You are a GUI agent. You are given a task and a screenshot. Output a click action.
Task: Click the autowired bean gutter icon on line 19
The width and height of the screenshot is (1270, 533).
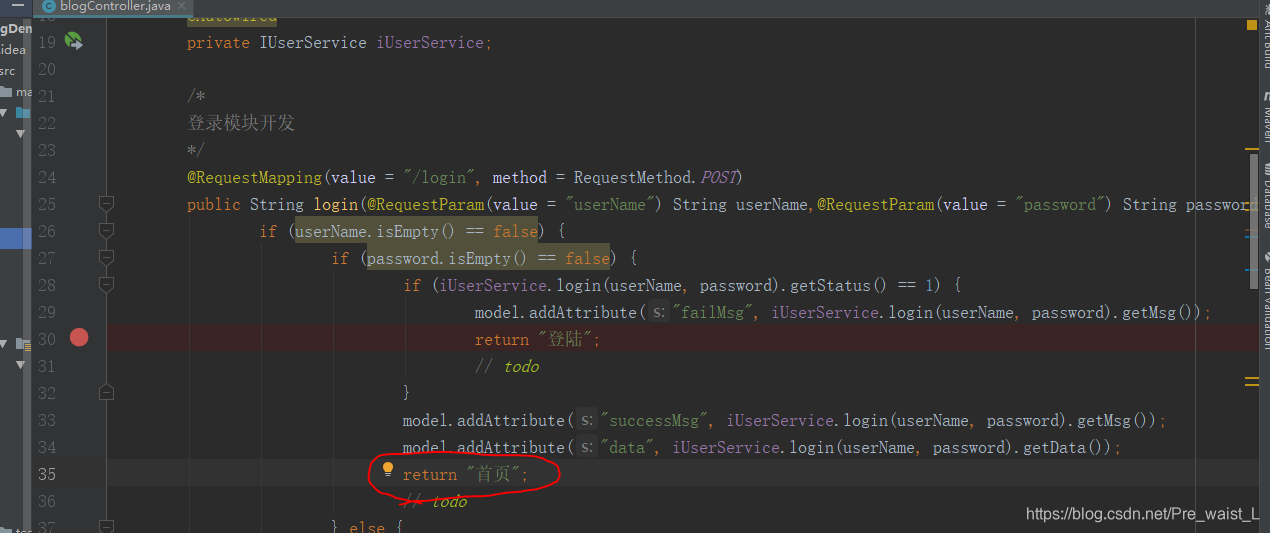pos(74,41)
